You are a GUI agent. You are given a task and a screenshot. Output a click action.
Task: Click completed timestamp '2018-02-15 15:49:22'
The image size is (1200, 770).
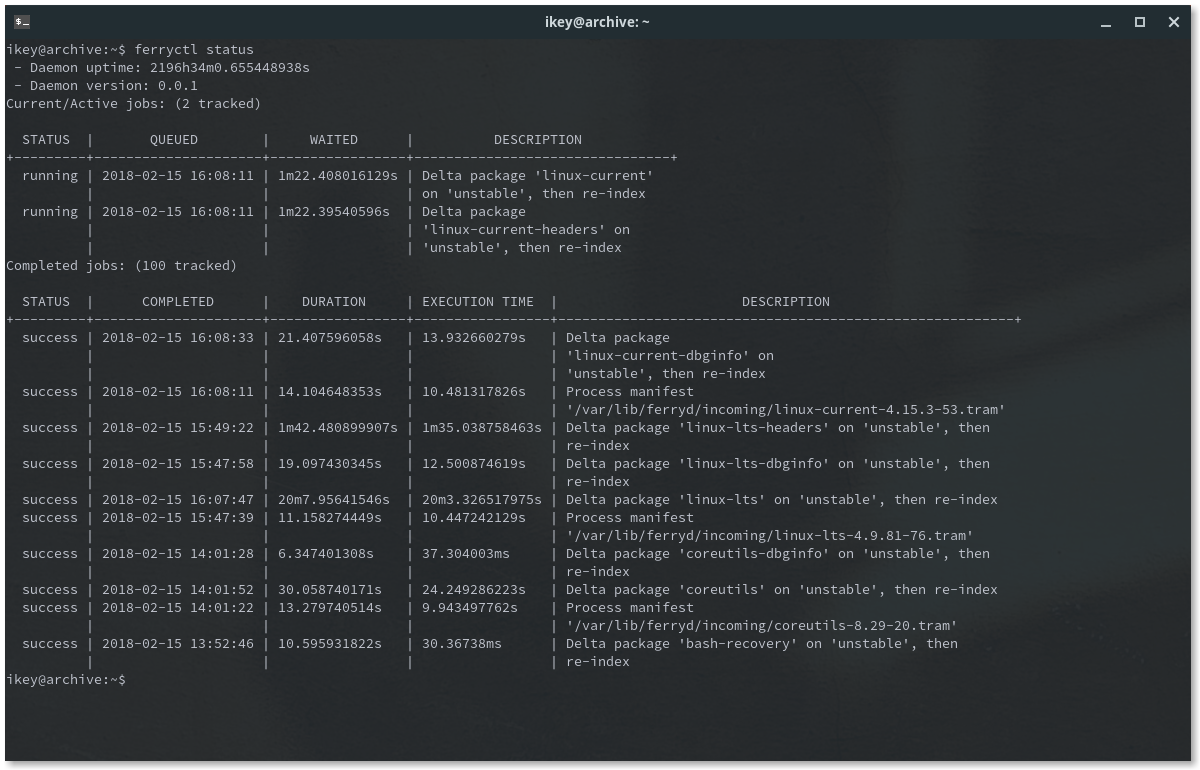(178, 427)
